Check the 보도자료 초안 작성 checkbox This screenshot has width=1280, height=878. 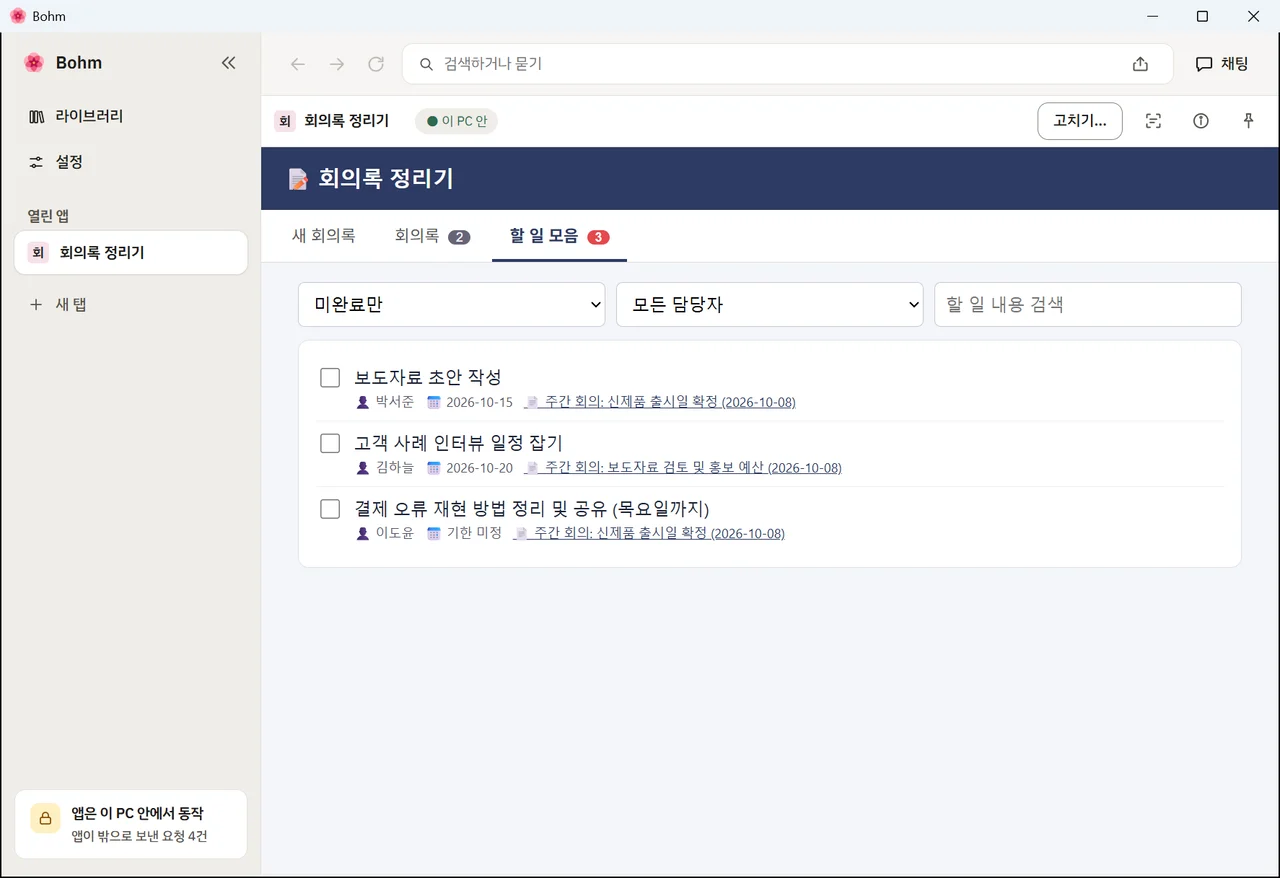coord(330,378)
